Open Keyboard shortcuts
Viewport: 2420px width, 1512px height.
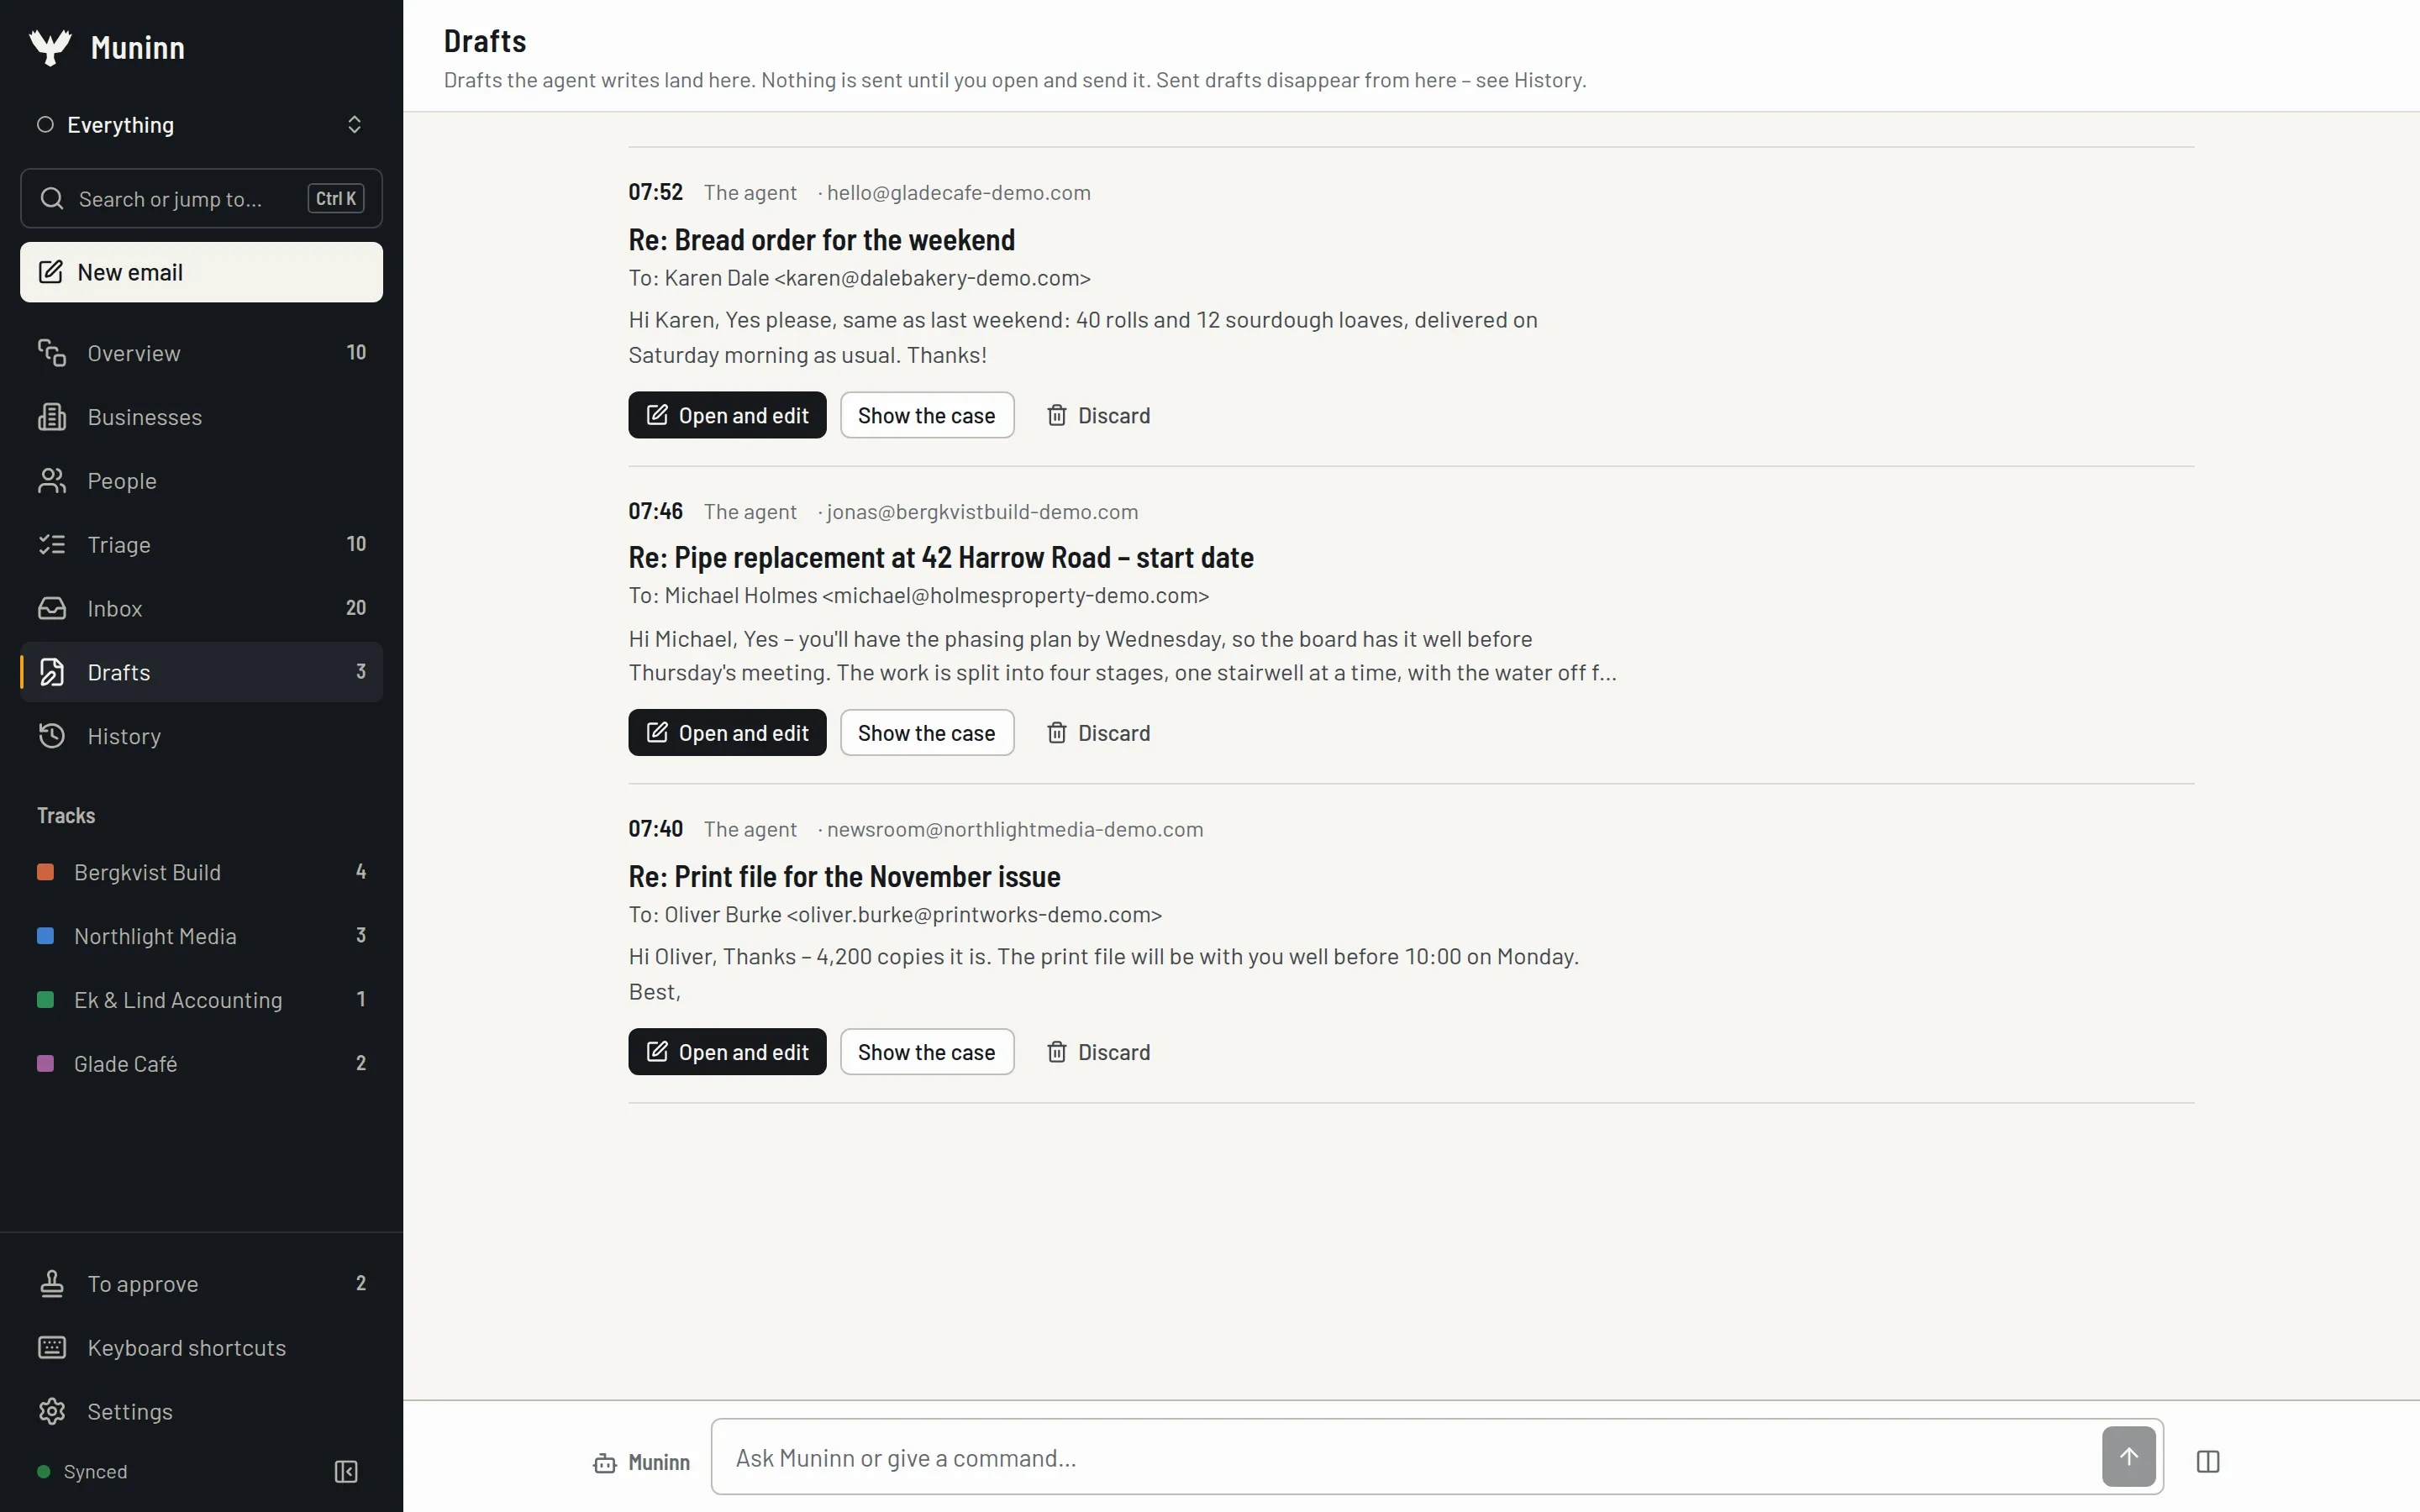click(201, 1348)
